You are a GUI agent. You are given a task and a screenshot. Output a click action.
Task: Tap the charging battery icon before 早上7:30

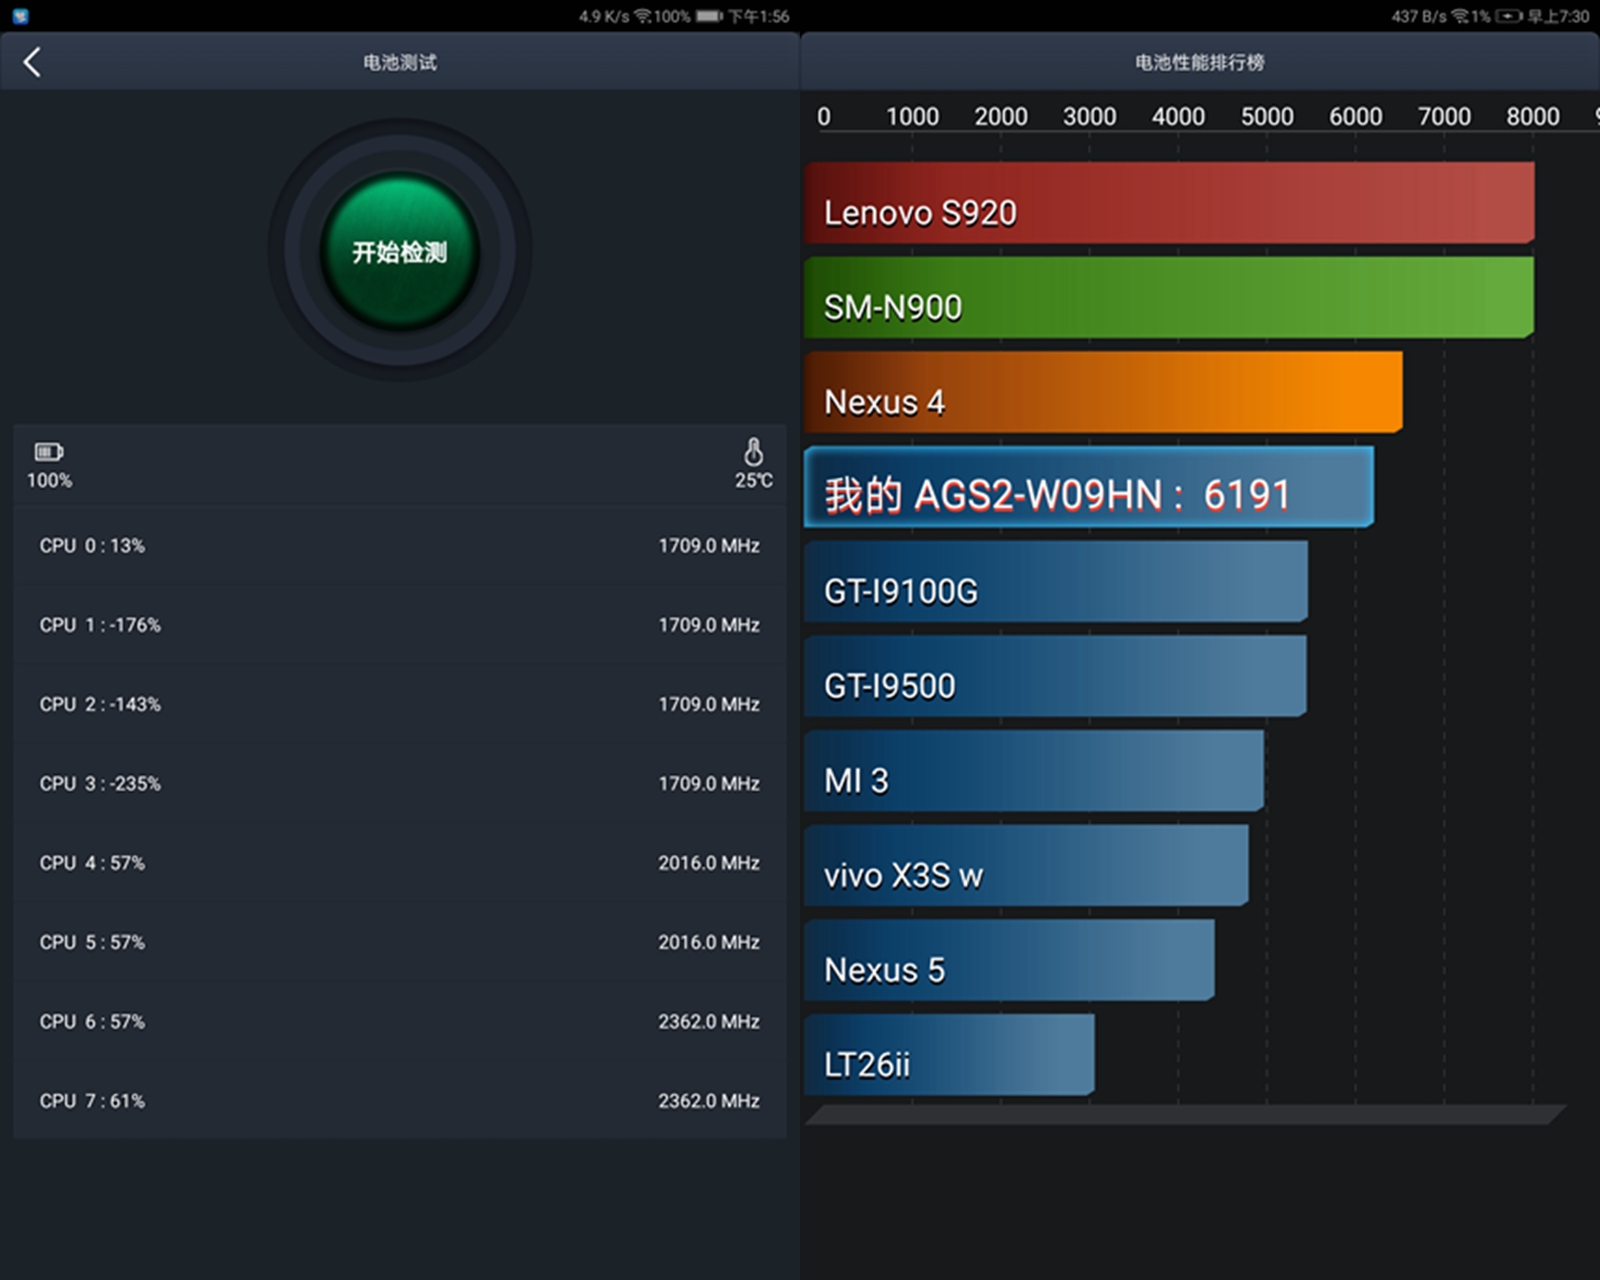point(1509,16)
